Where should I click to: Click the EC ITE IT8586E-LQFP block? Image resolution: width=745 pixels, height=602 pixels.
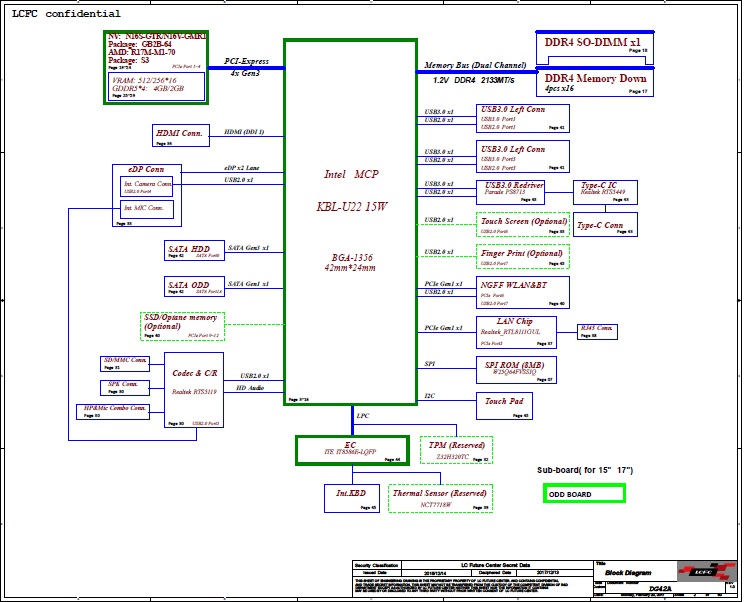pos(351,450)
